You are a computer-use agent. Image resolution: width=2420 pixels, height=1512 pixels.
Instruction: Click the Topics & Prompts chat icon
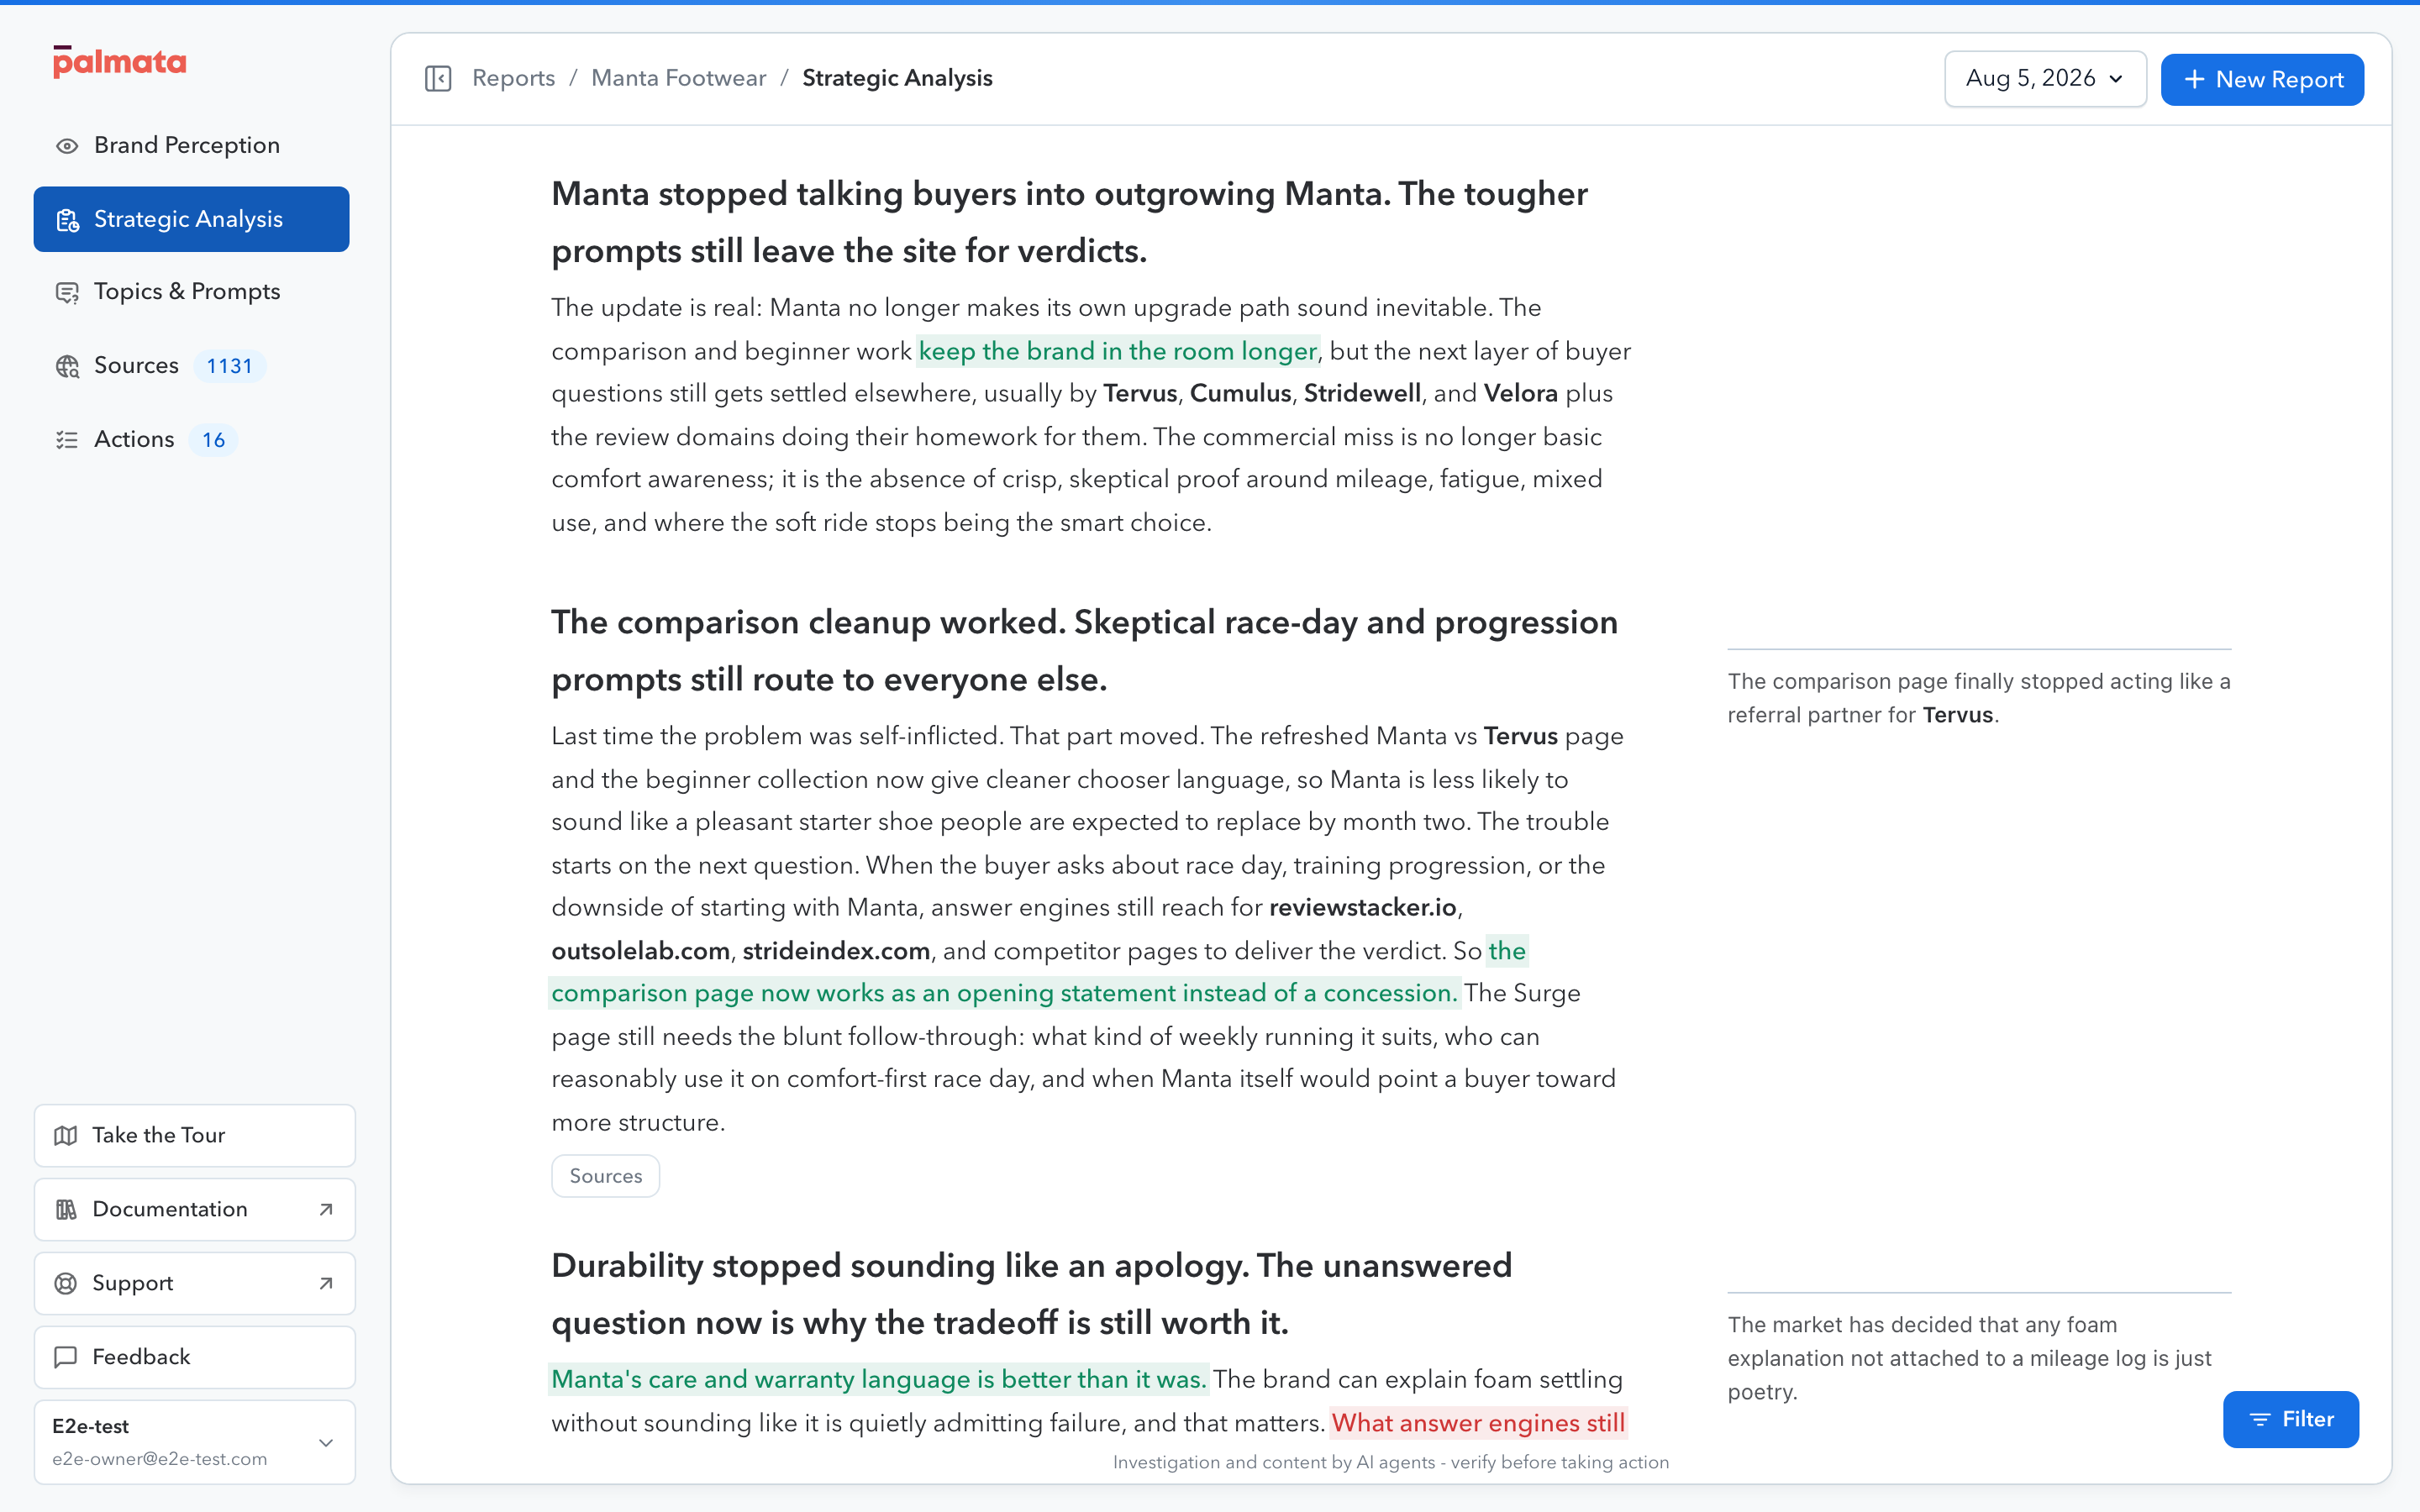[x=67, y=292]
